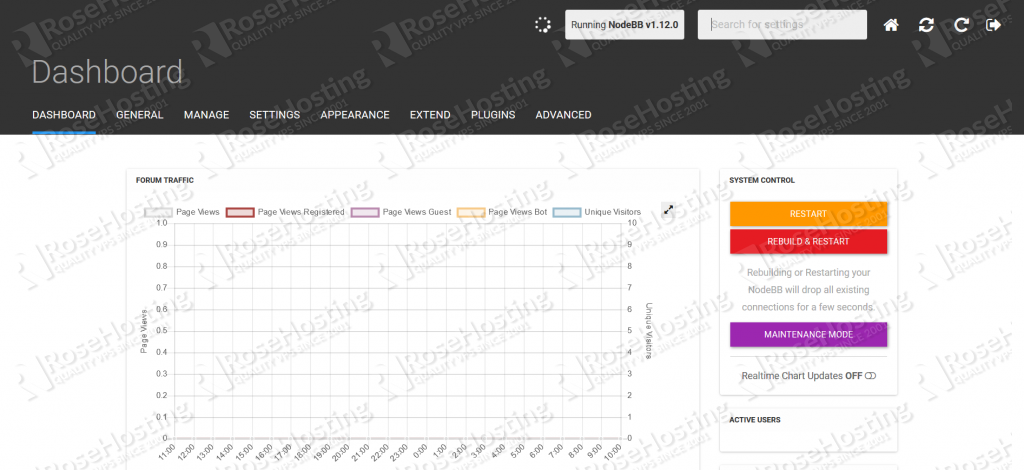The height and width of the screenshot is (470, 1024).
Task: Expand the Forum Traffic chart to fullscreen
Action: pyautogui.click(x=668, y=210)
